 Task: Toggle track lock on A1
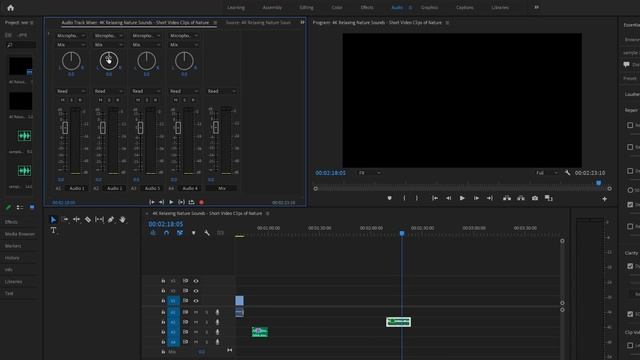coord(163,312)
